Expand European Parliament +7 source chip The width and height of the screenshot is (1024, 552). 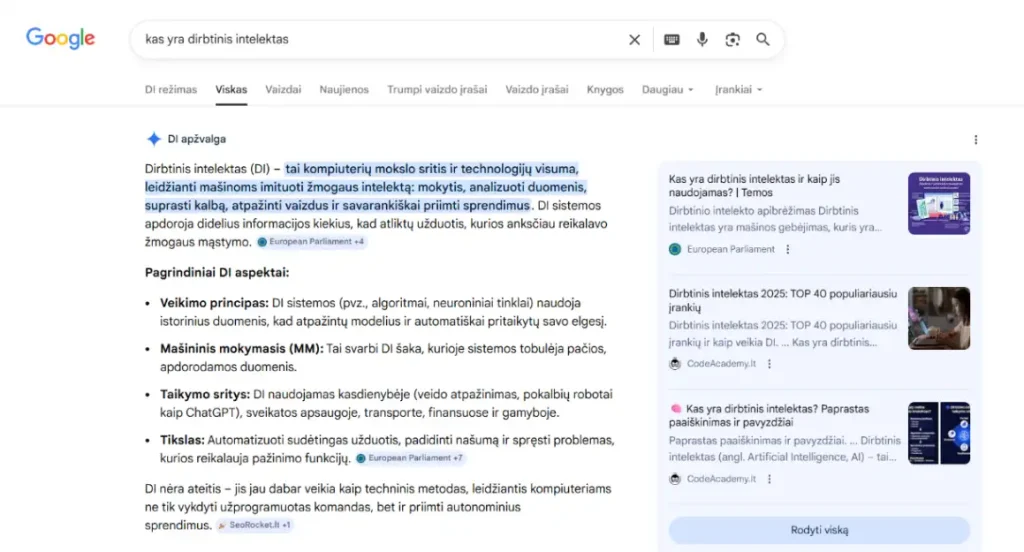(x=410, y=458)
